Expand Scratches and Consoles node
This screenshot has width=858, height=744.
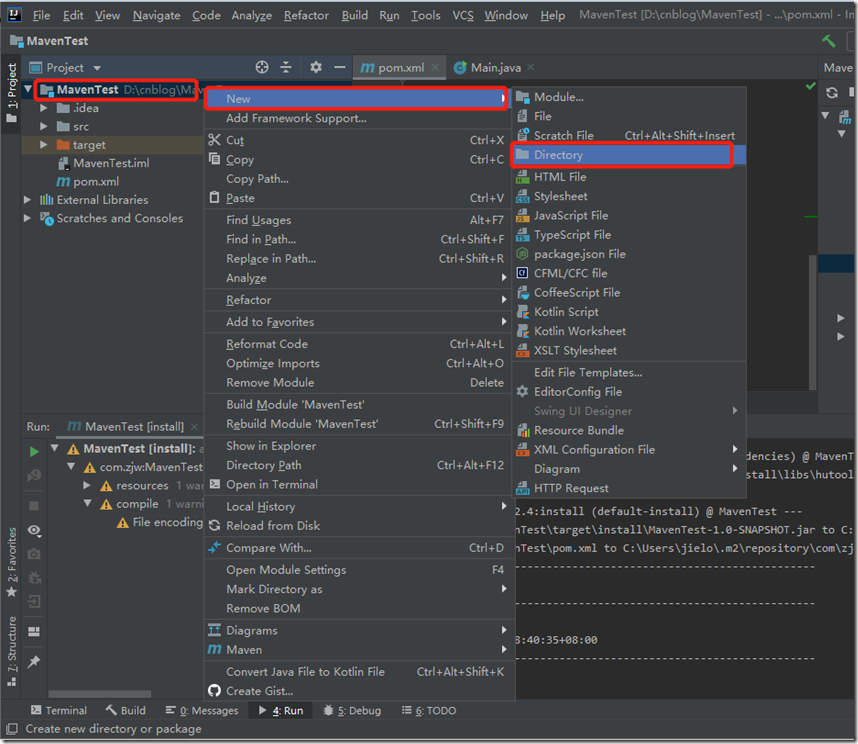tap(27, 218)
